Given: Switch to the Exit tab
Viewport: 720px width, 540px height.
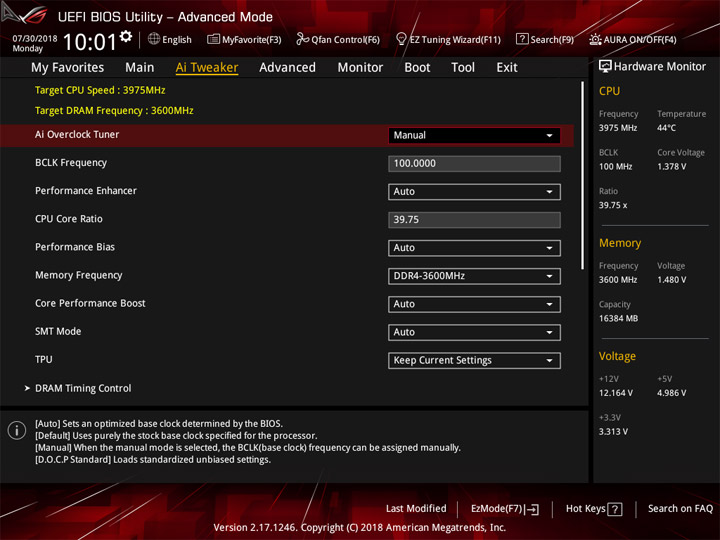Looking at the screenshot, I should (506, 68).
